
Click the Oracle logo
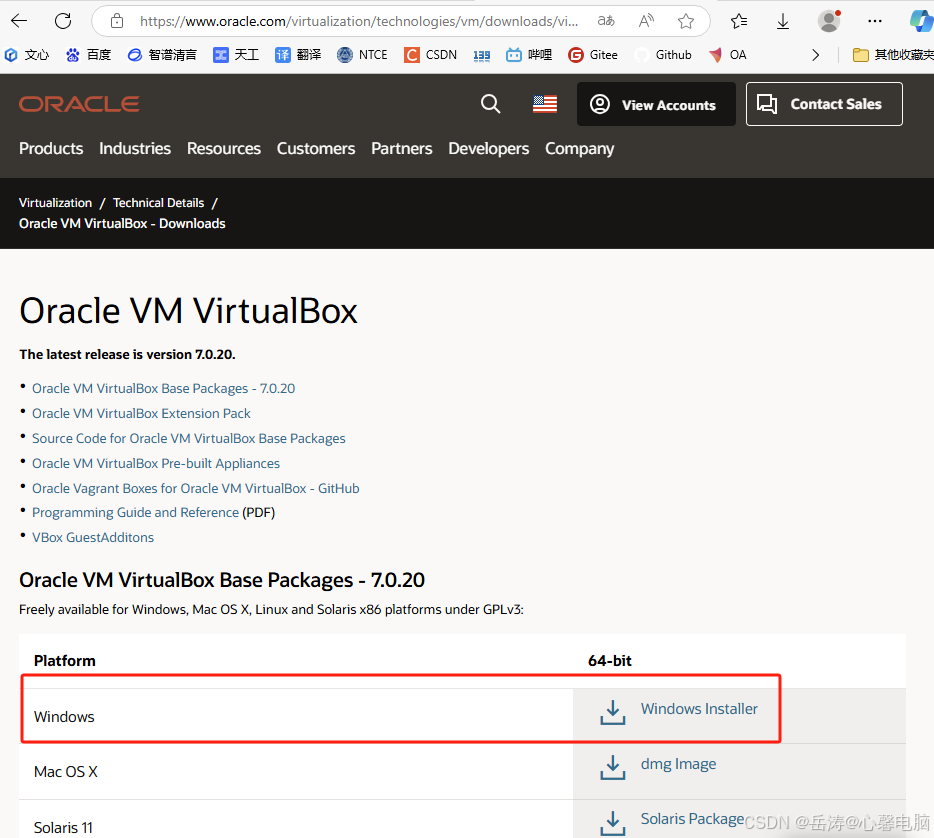[79, 104]
